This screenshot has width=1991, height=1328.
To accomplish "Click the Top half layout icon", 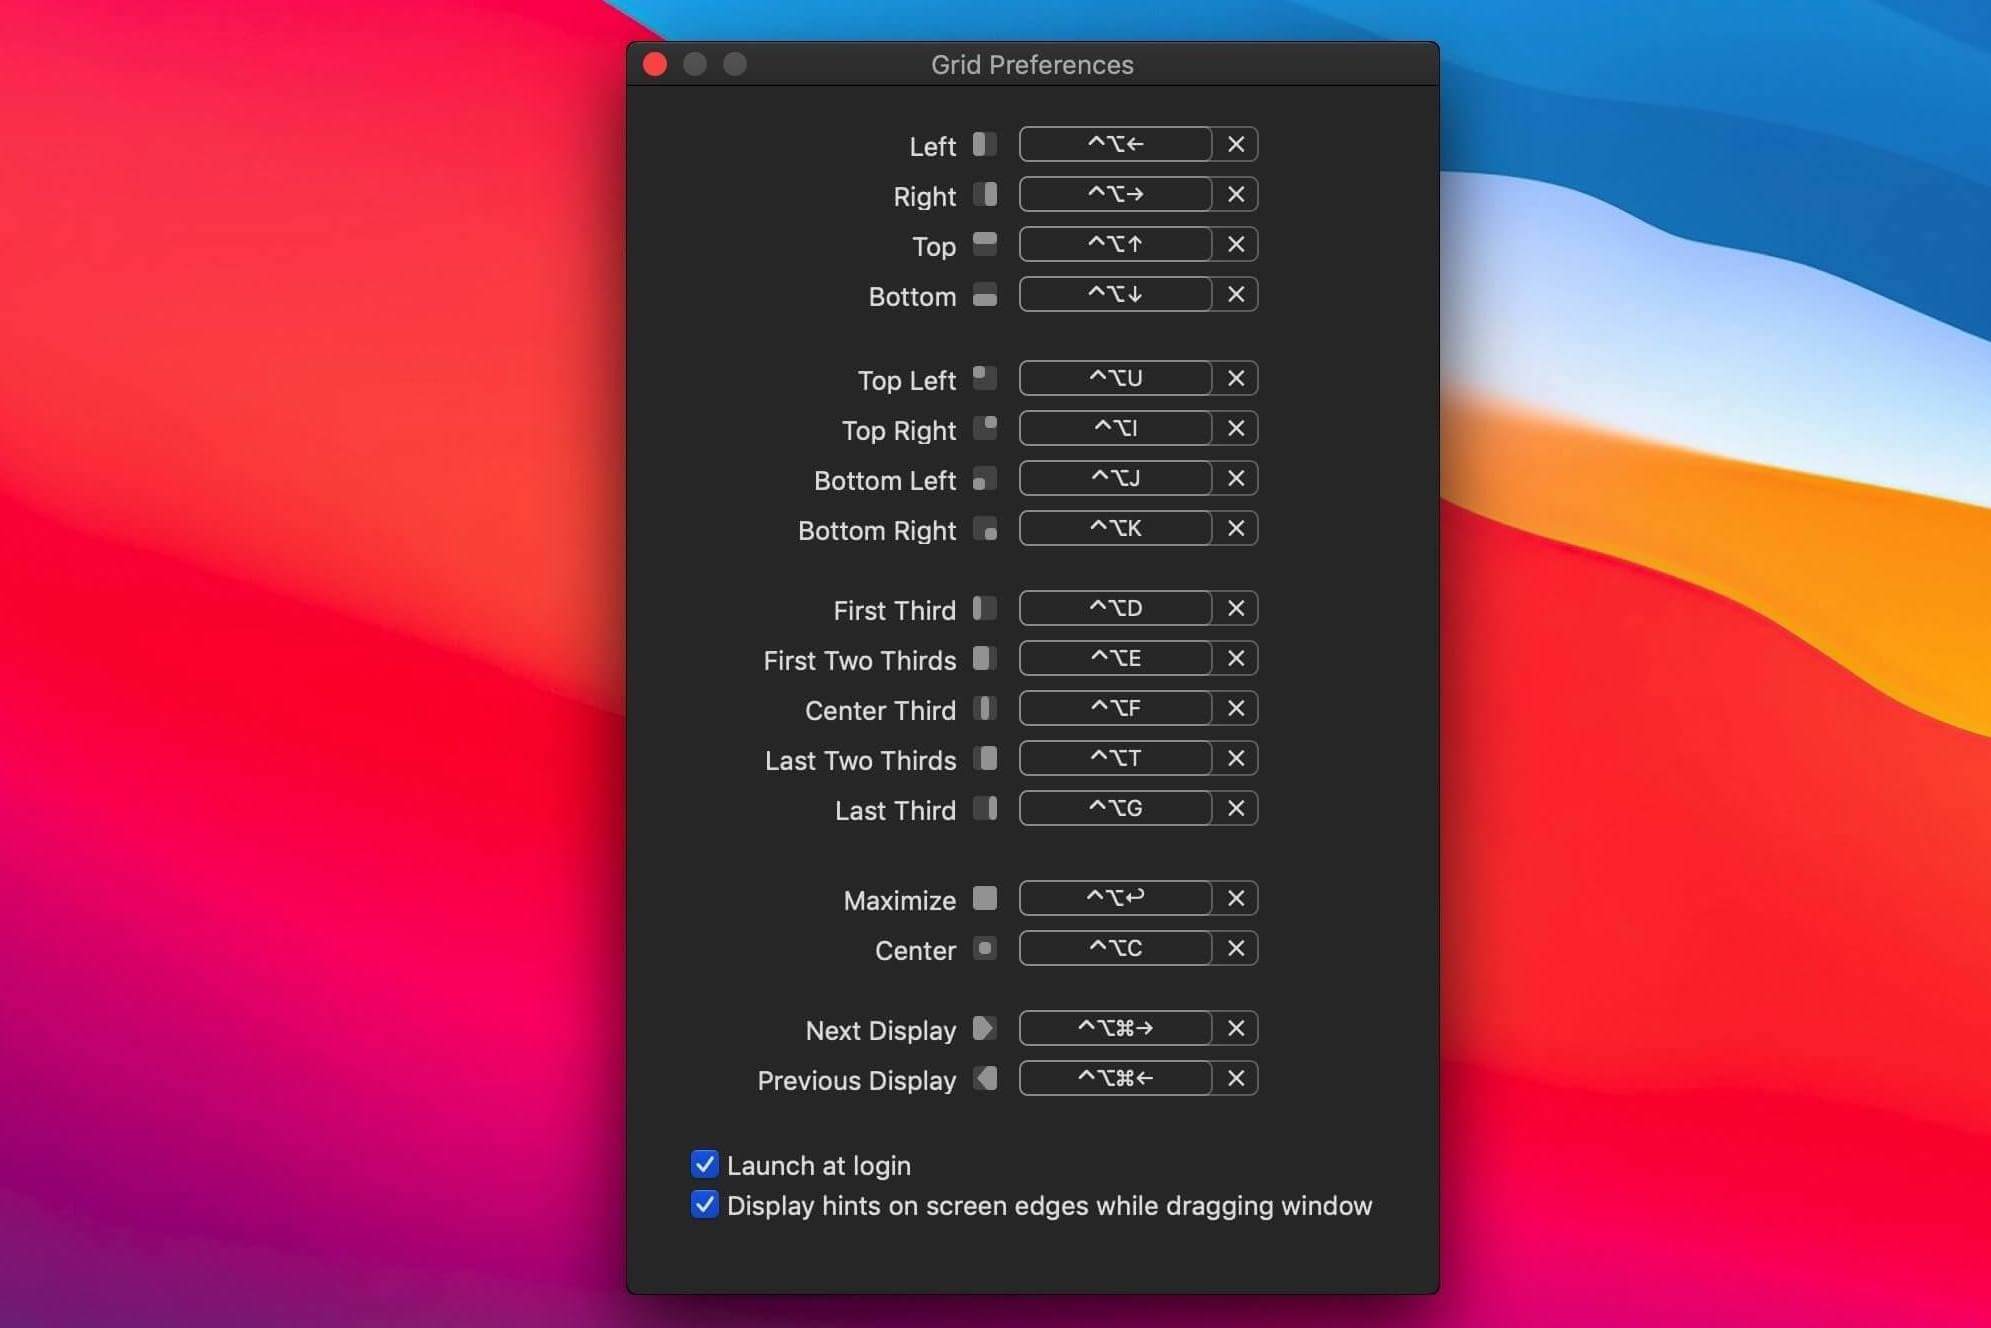I will click(x=985, y=245).
